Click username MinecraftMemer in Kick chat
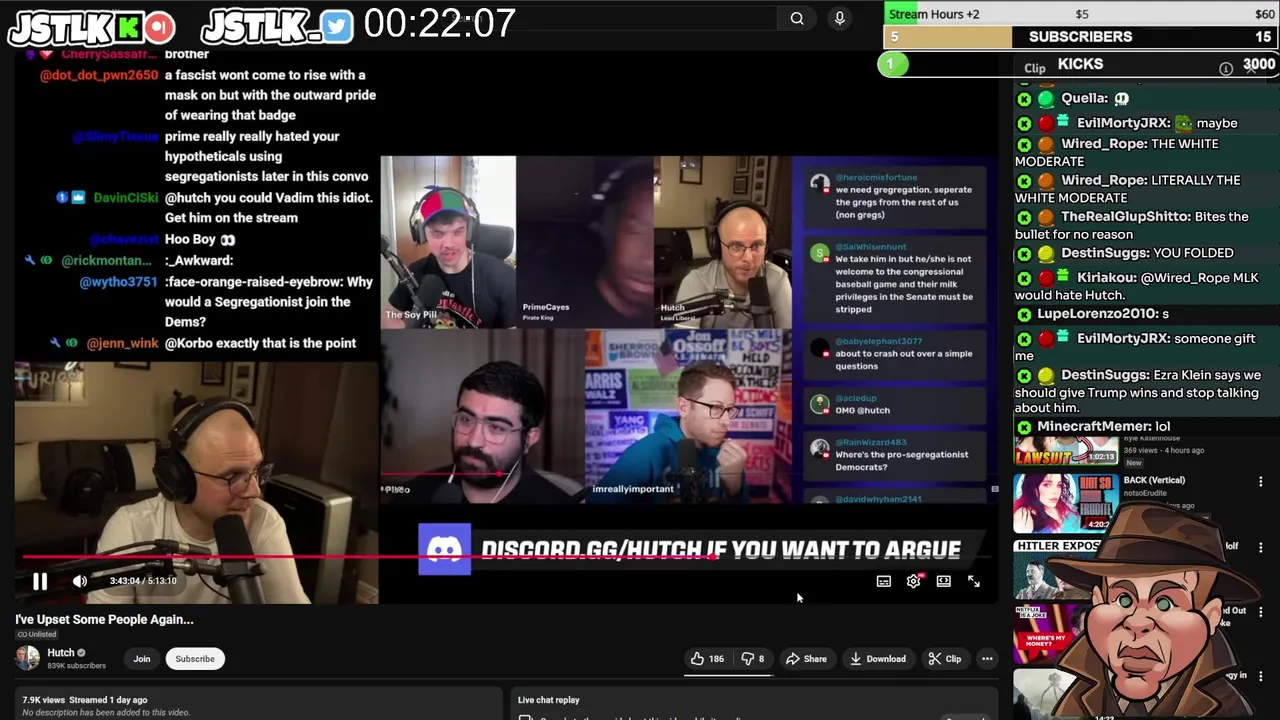Viewport: 1280px width, 720px height. tap(1094, 426)
